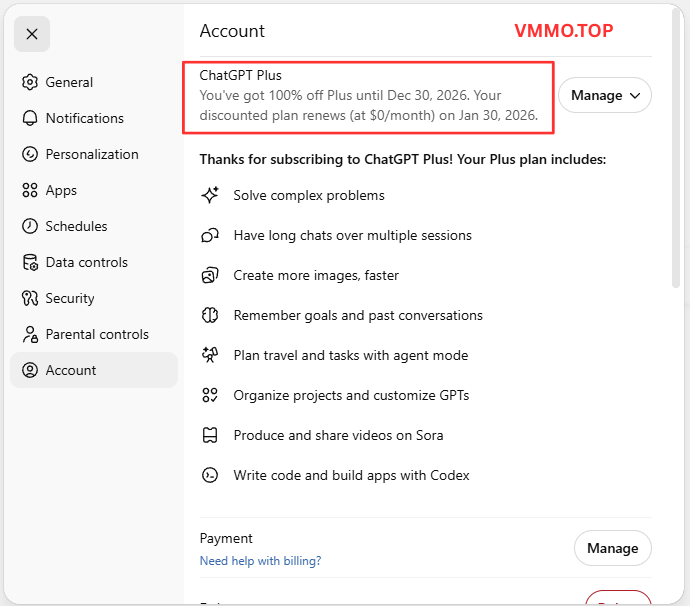Expand the Manage dropdown for ChatGPT Plus

[604, 96]
